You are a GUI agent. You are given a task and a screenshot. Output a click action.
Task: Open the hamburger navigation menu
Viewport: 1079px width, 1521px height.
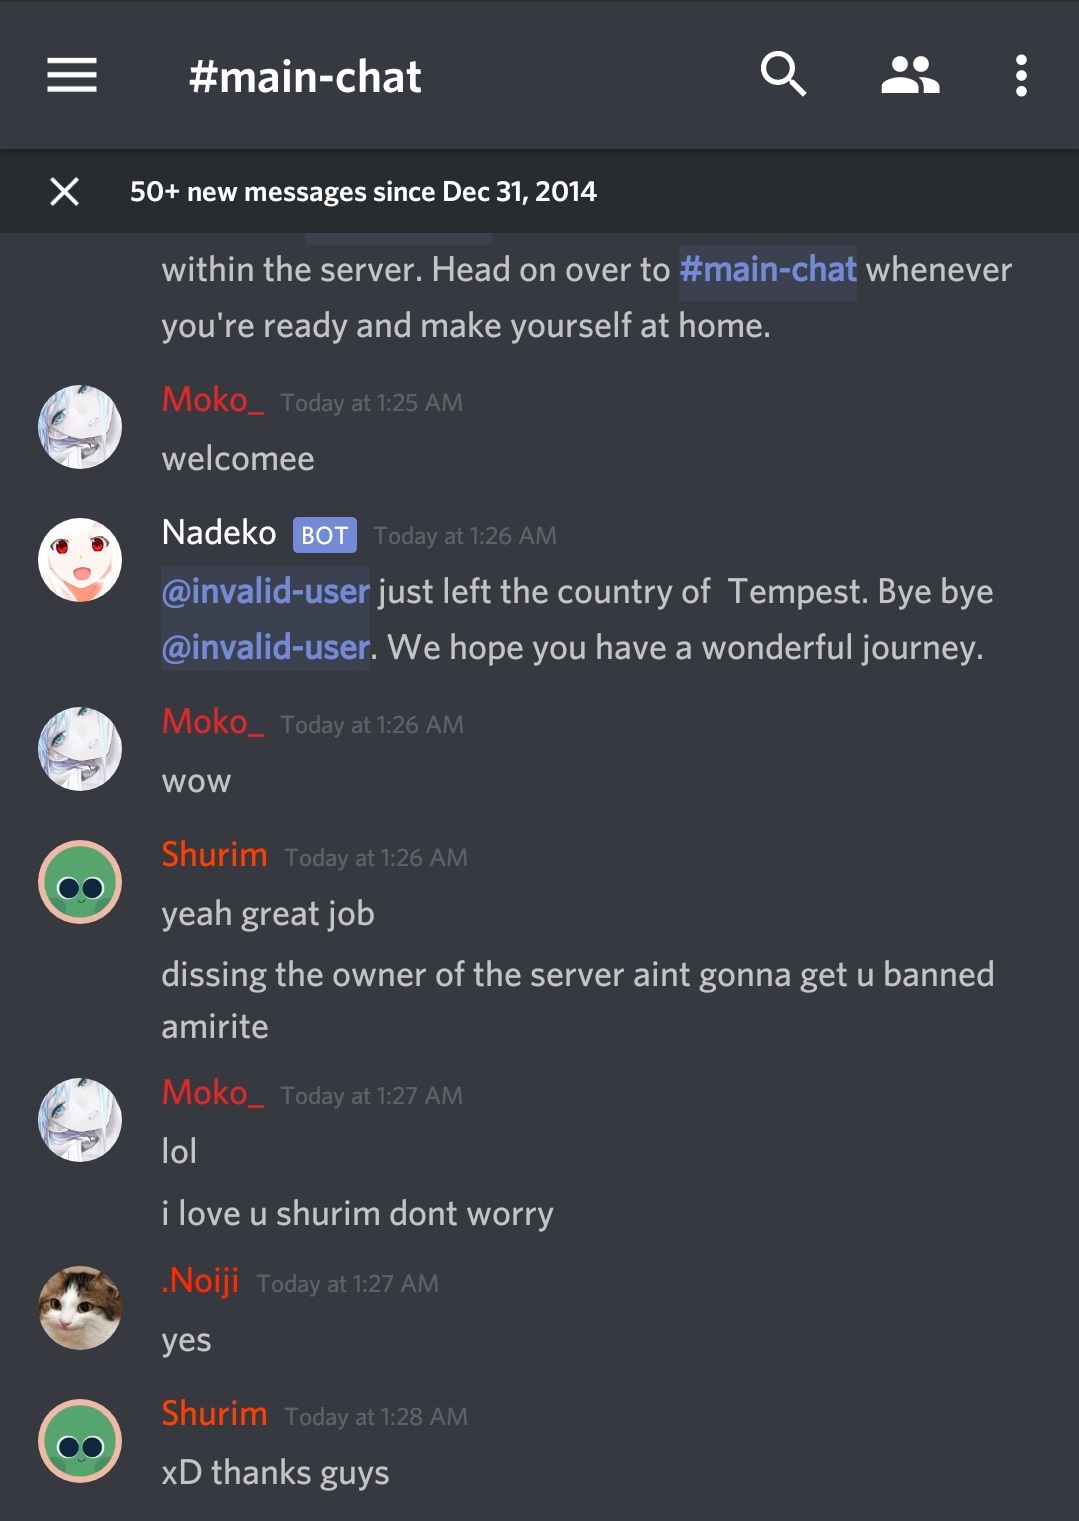72,75
